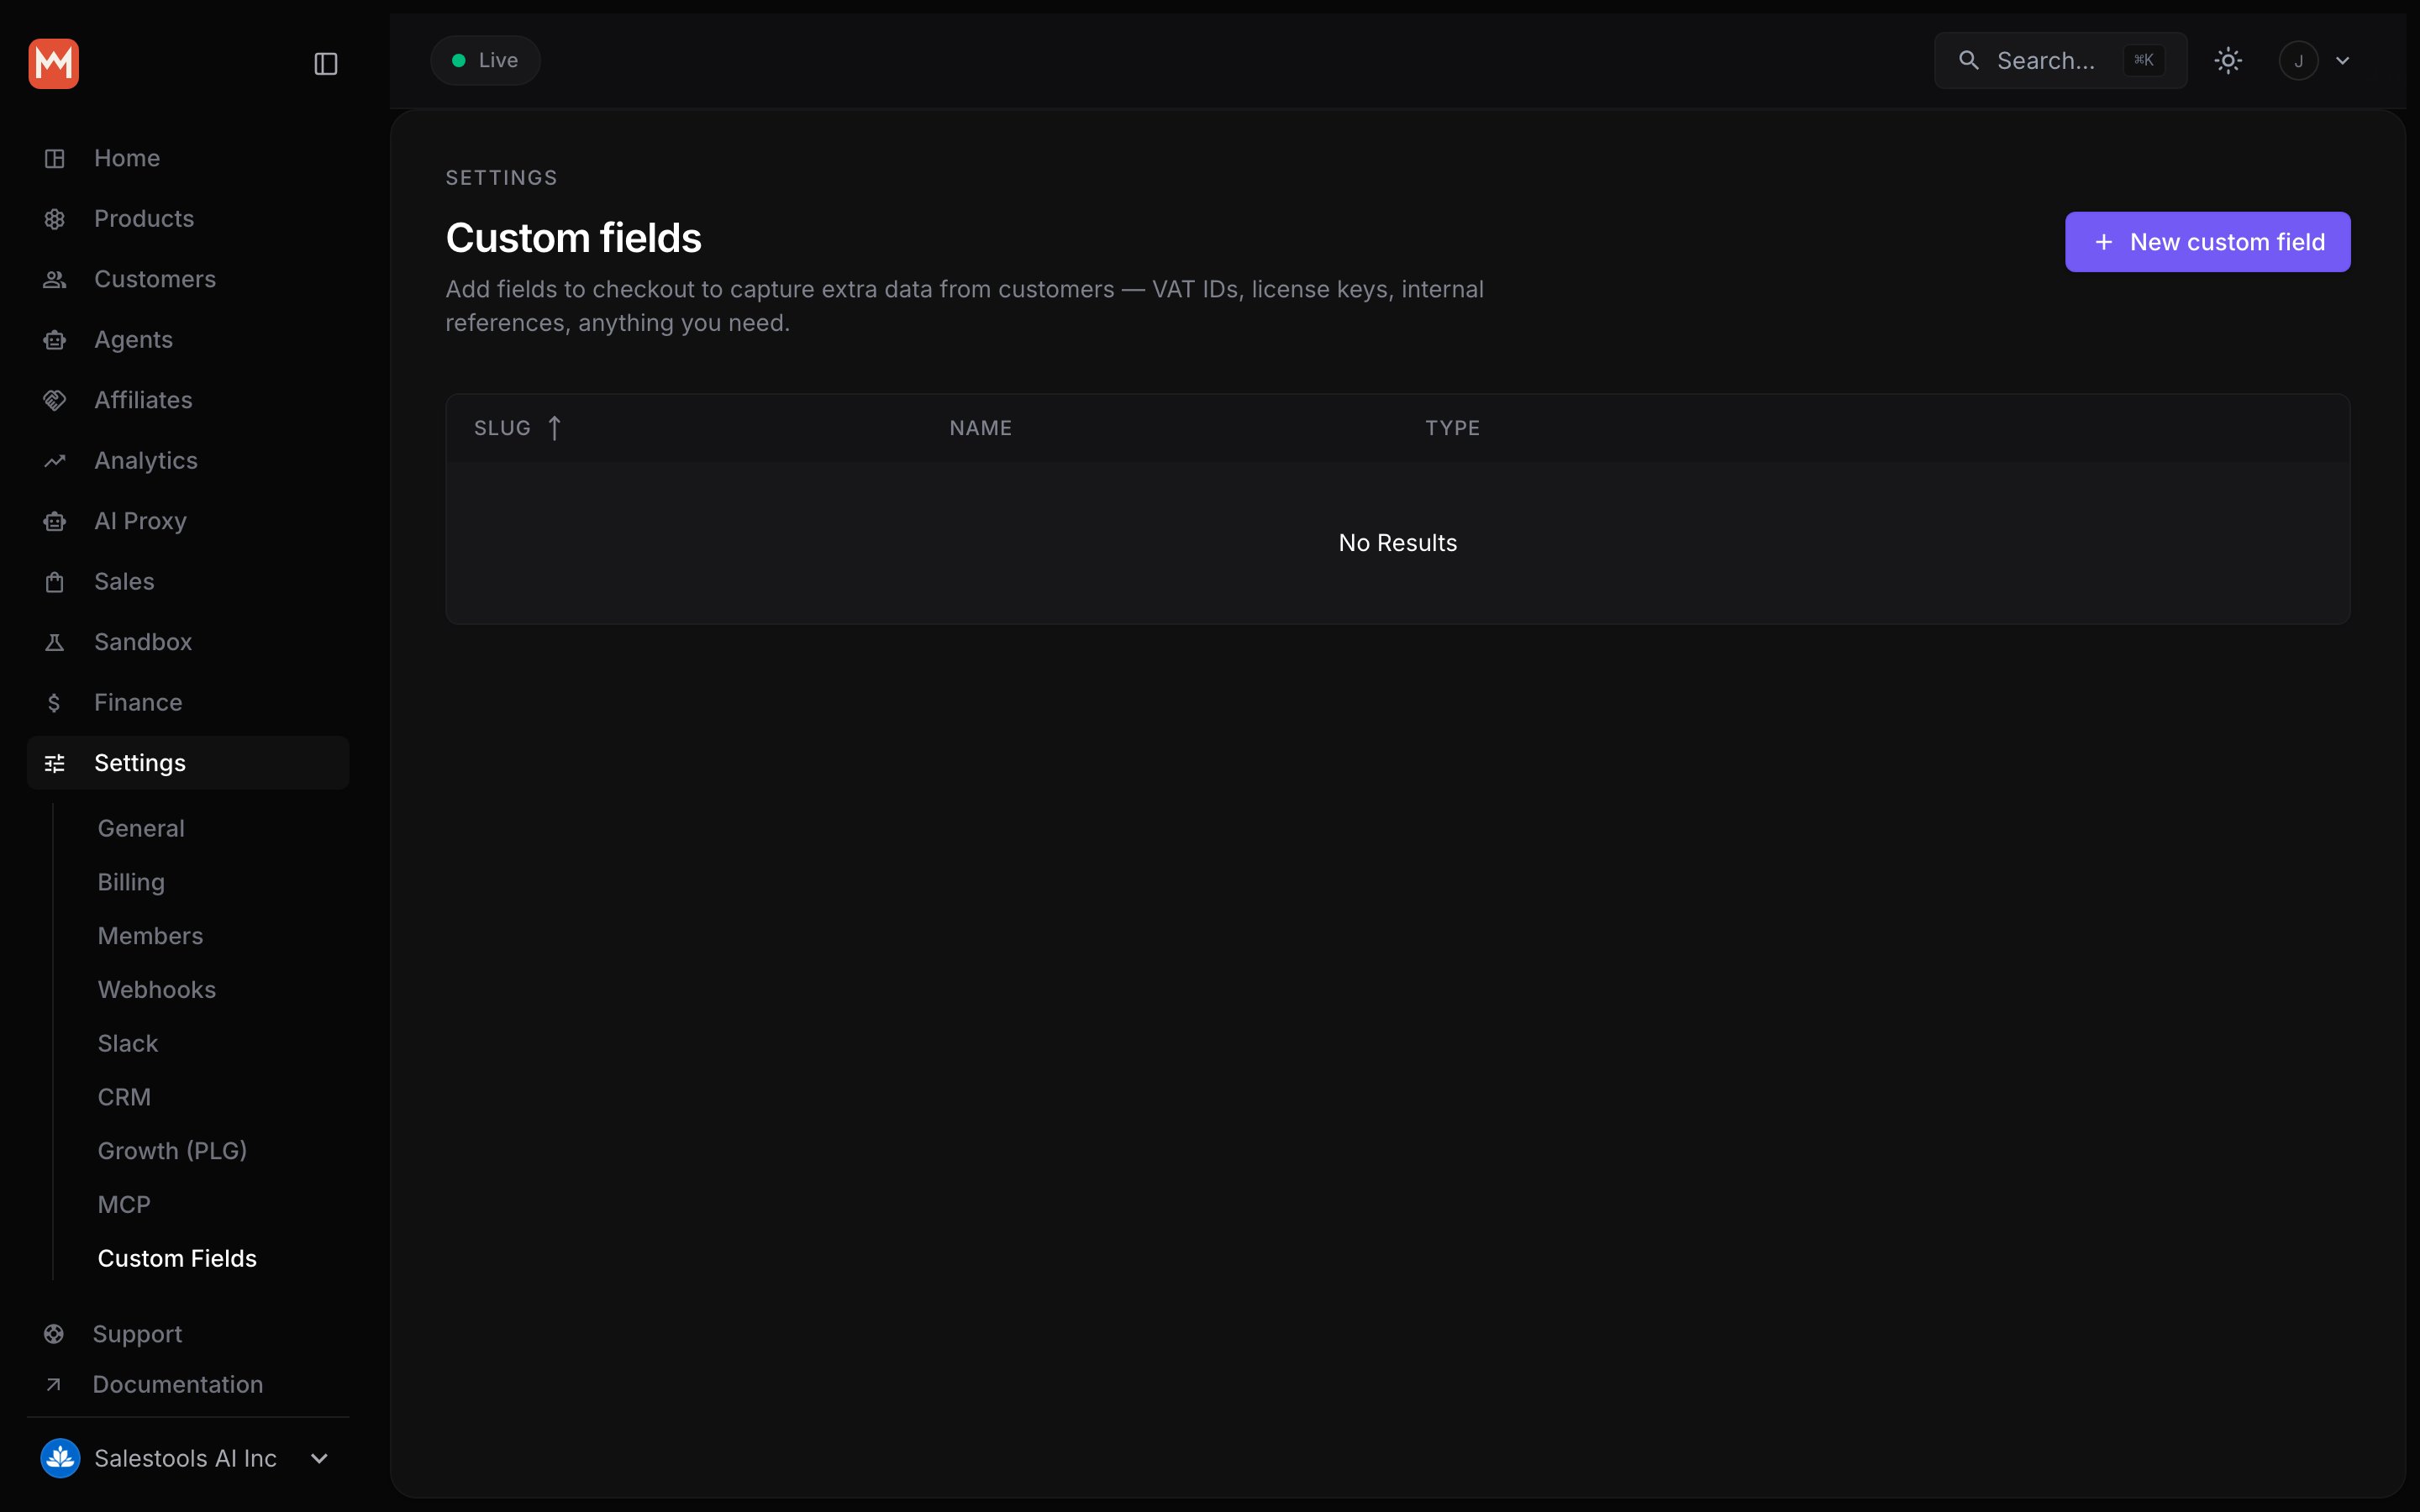2420x1512 pixels.
Task: Open the user avatar dropdown menu
Action: tap(2315, 61)
